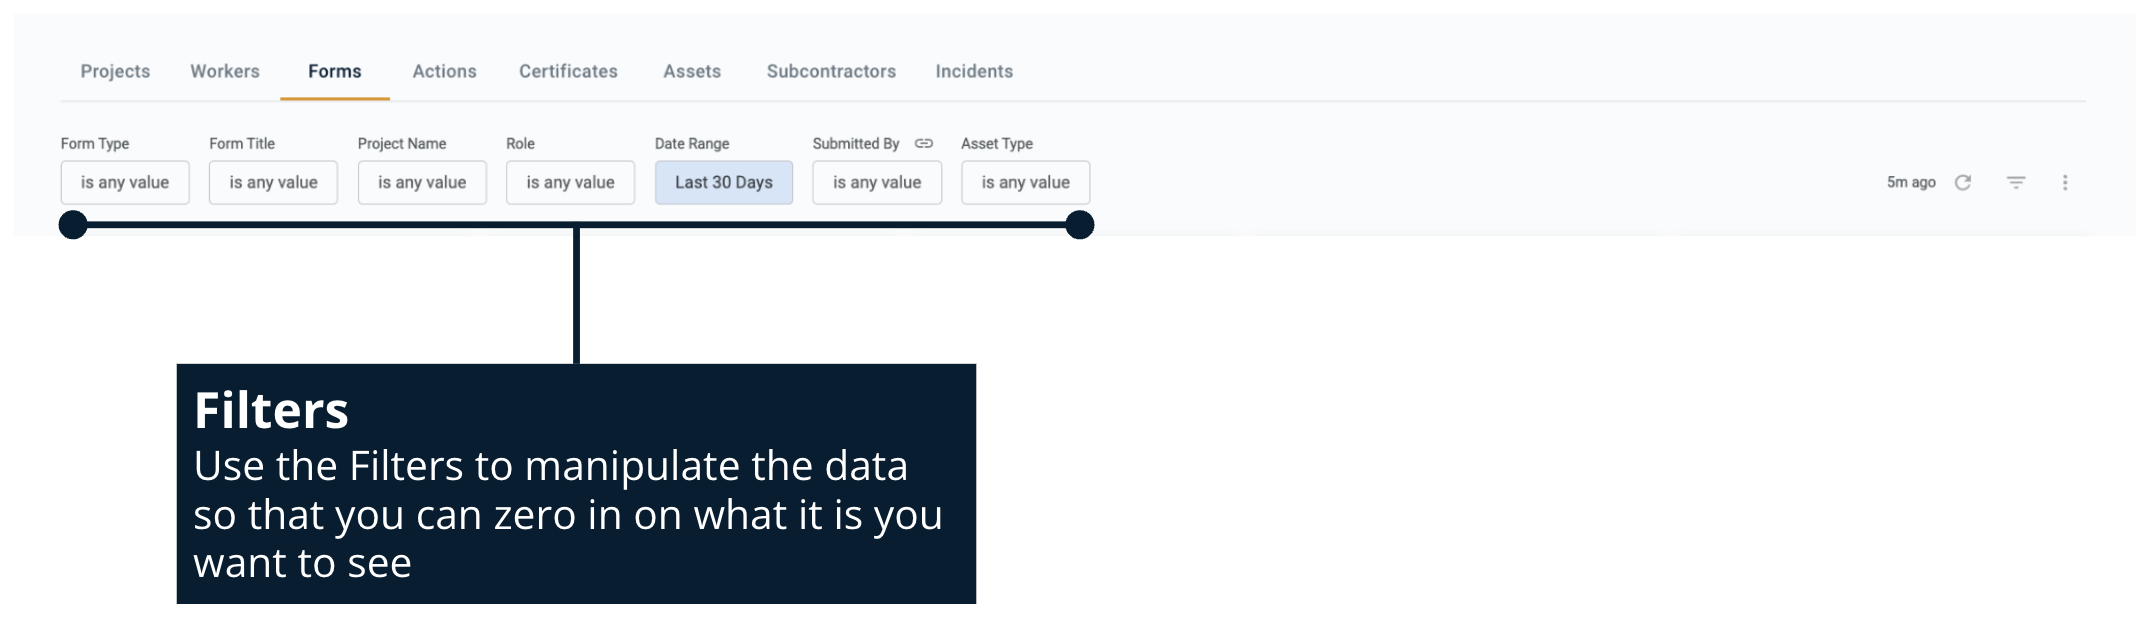
Task: Expand the Role filter
Action: [x=570, y=183]
